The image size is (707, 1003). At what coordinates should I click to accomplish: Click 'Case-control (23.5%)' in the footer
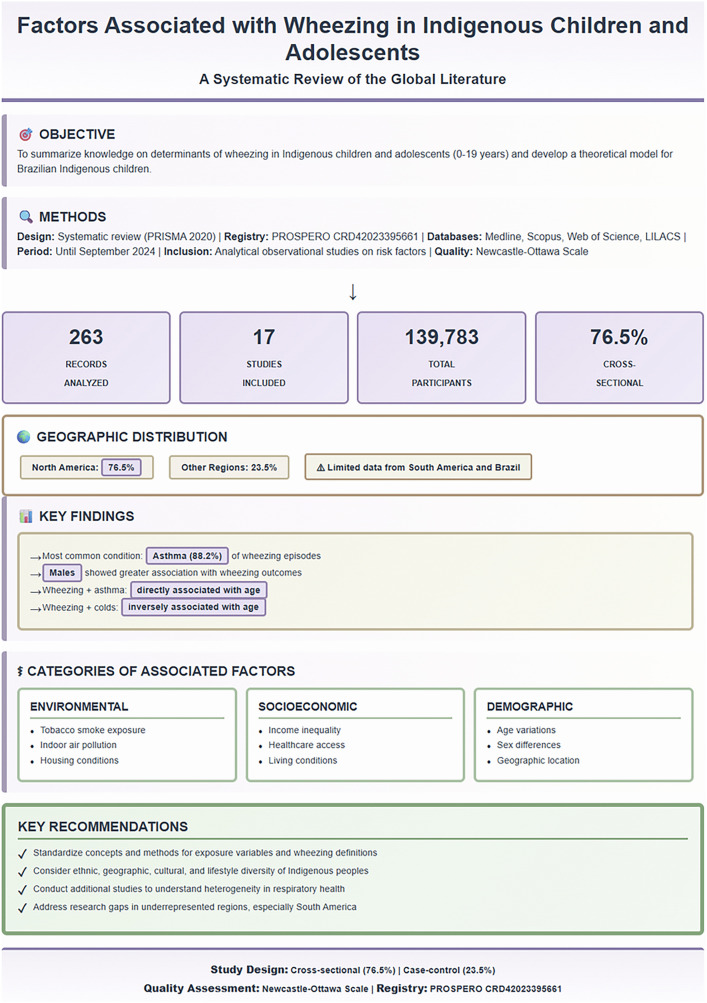(x=449, y=970)
